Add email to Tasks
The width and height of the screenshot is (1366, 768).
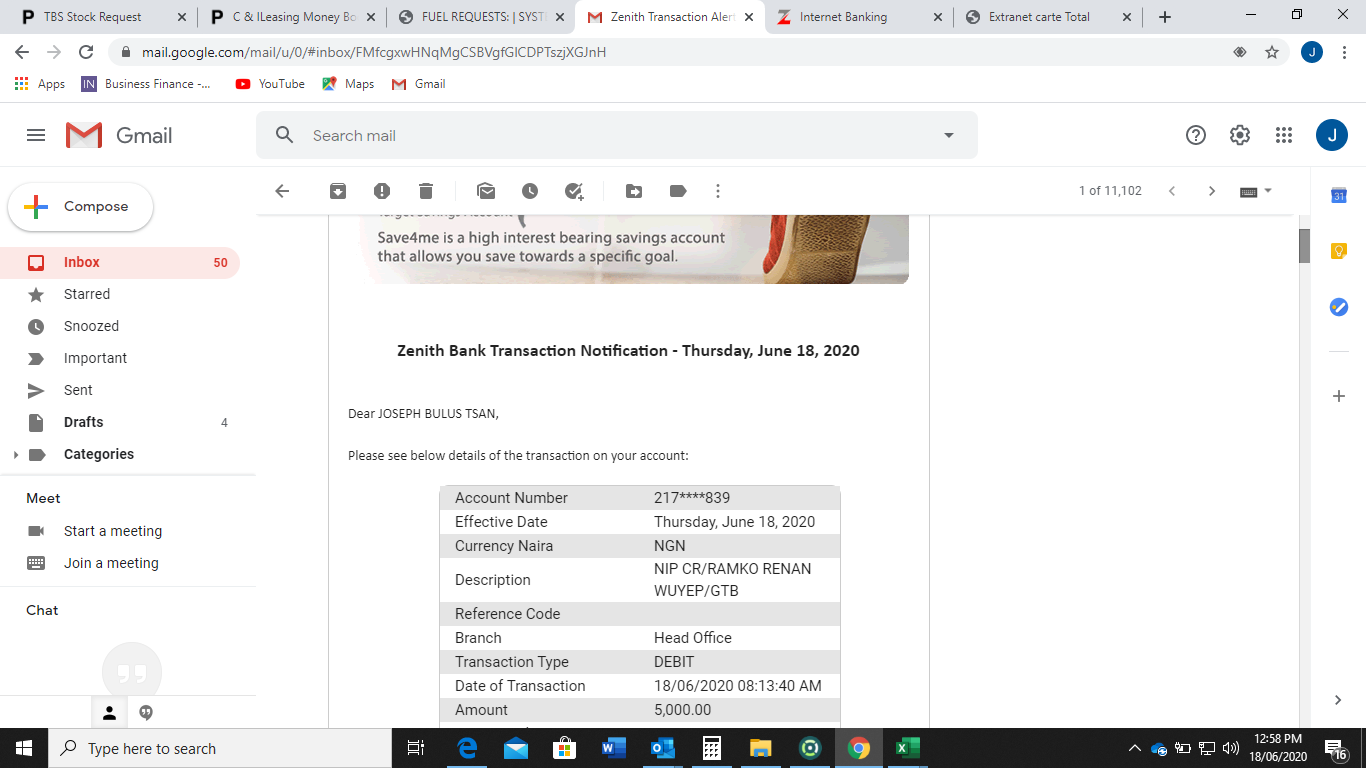pos(574,191)
